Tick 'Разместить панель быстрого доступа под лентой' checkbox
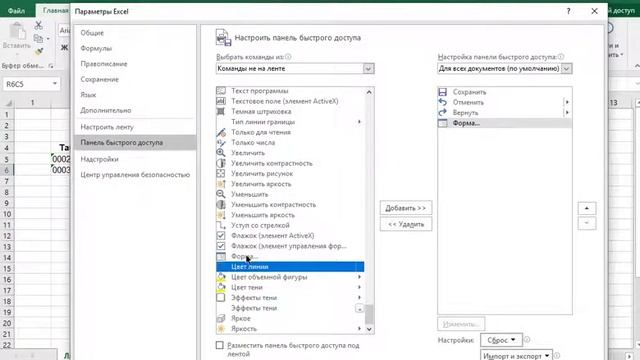Screen dimensions: 640x360 [x=220, y=345]
